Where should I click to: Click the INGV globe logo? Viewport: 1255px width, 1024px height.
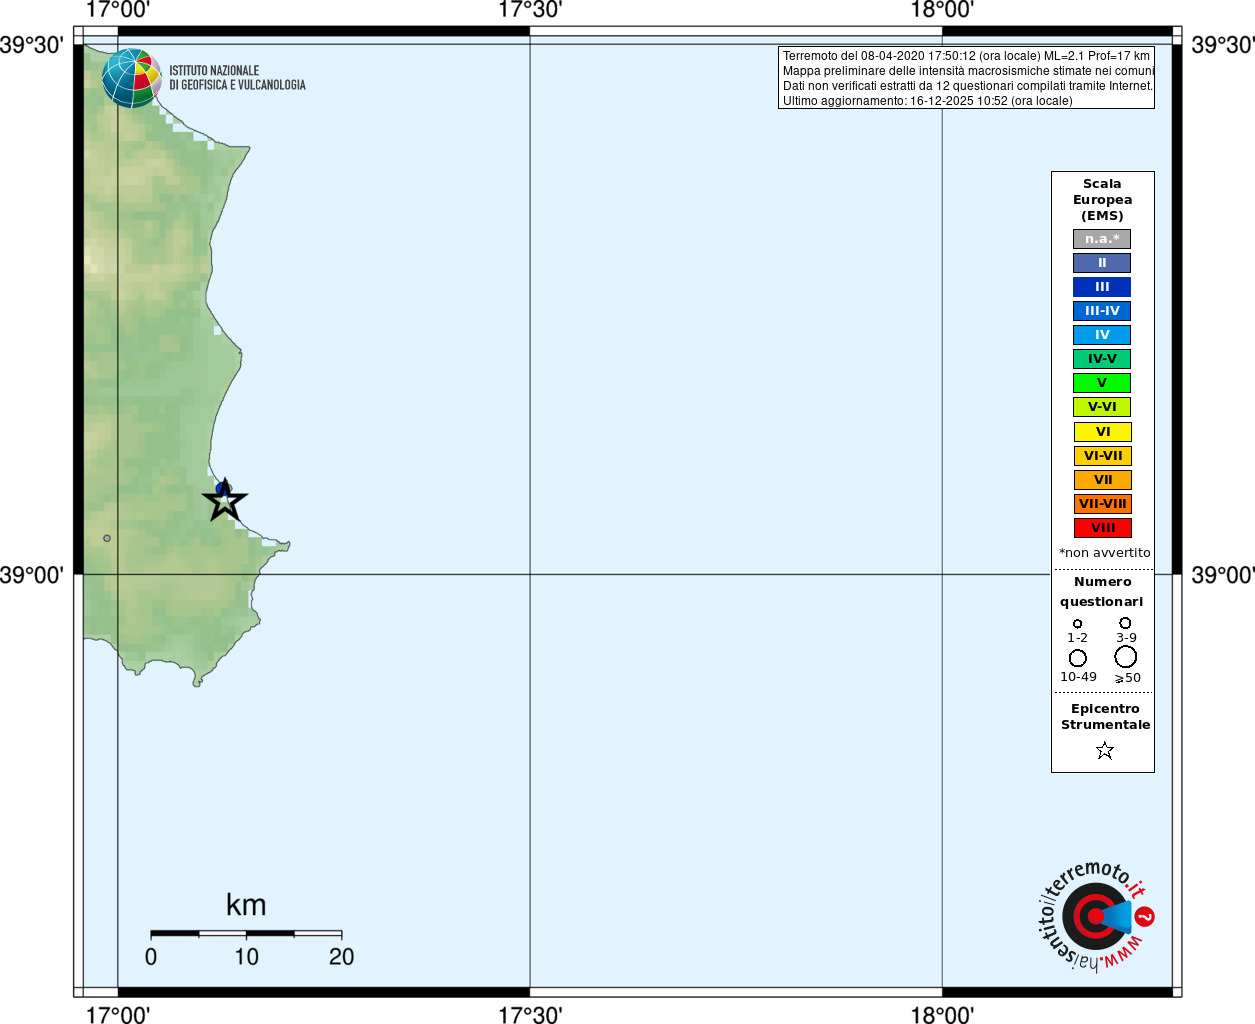pos(131,78)
